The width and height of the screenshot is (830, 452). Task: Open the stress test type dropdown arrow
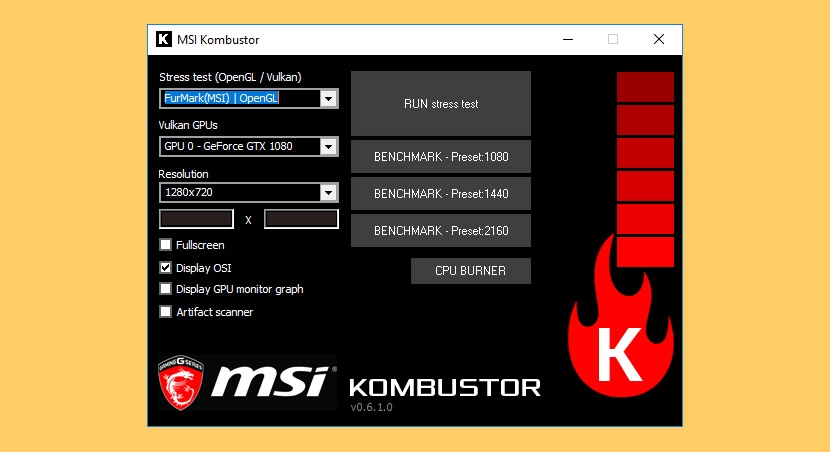[x=328, y=98]
